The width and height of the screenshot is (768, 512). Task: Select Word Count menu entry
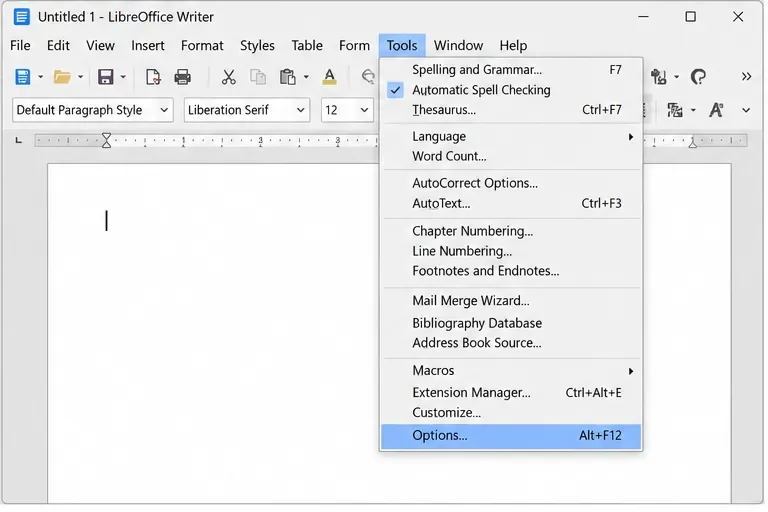pos(510,156)
